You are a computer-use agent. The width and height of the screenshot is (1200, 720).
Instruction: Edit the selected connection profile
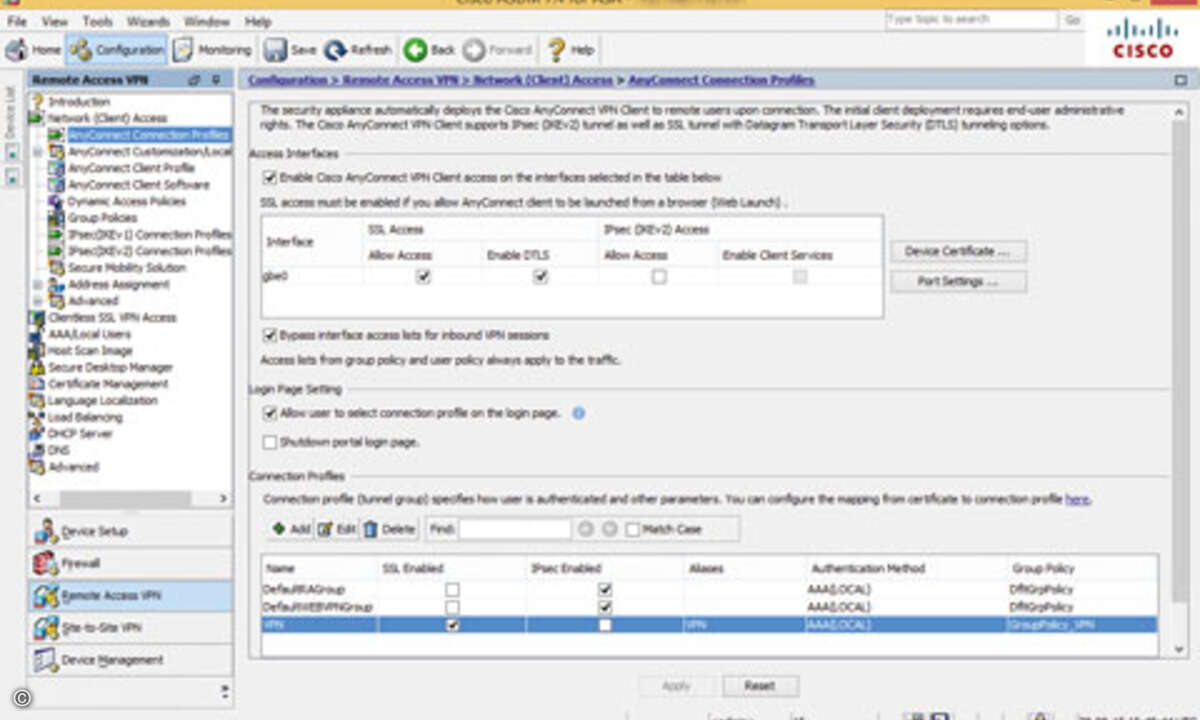(336, 528)
